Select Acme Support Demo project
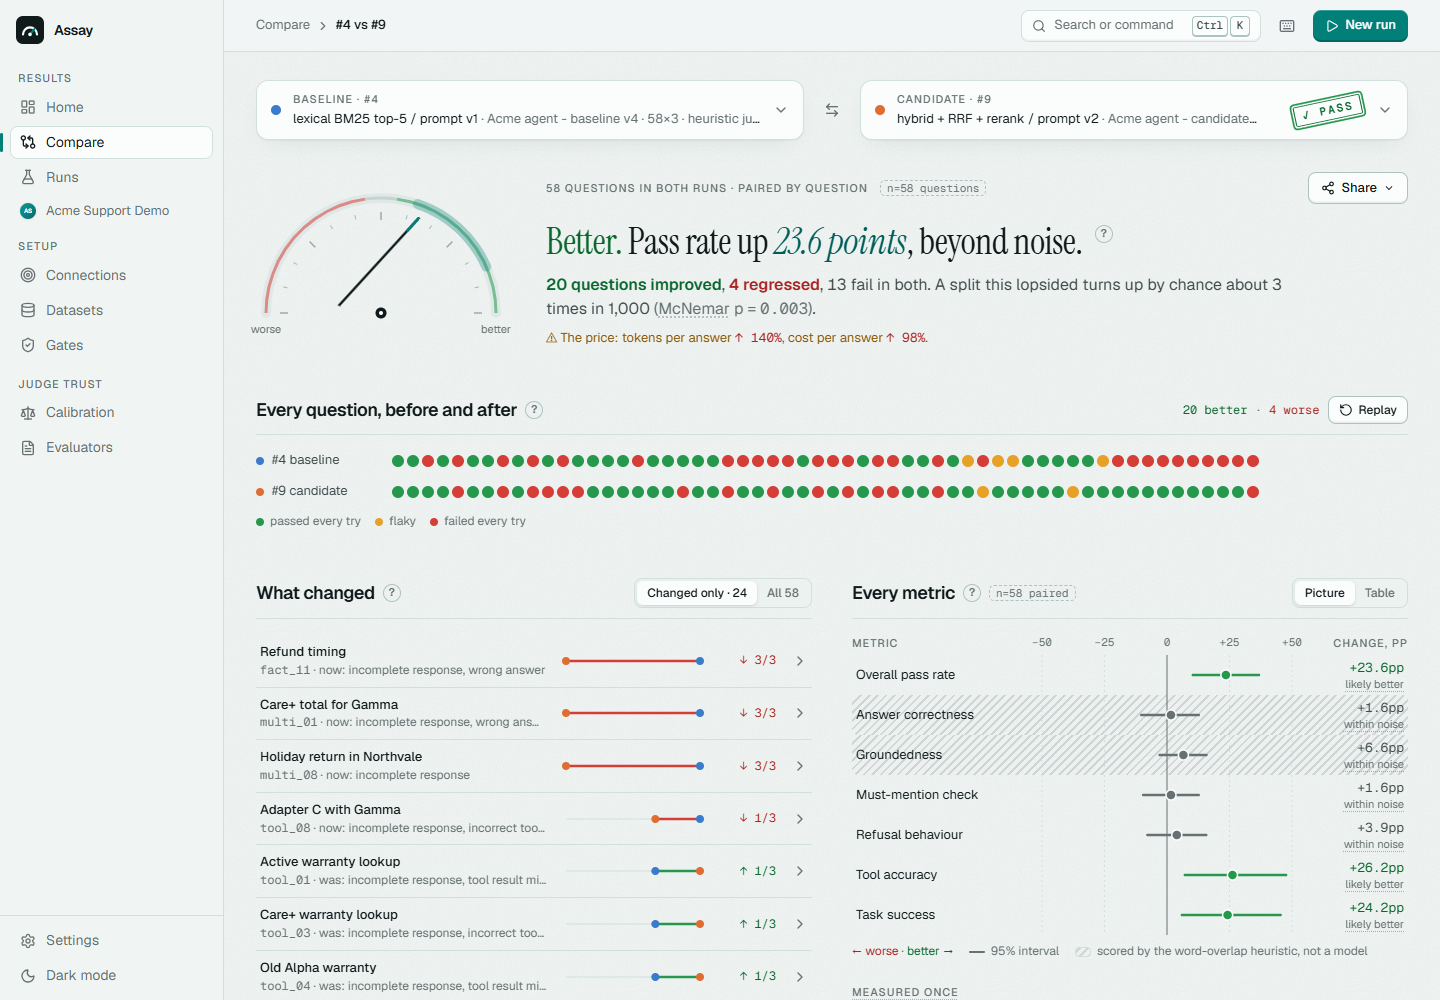 coord(111,211)
